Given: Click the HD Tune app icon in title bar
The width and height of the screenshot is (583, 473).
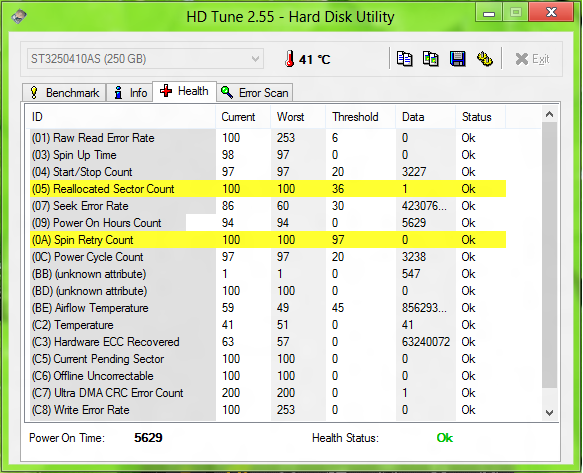Looking at the screenshot, I should tap(19, 16).
